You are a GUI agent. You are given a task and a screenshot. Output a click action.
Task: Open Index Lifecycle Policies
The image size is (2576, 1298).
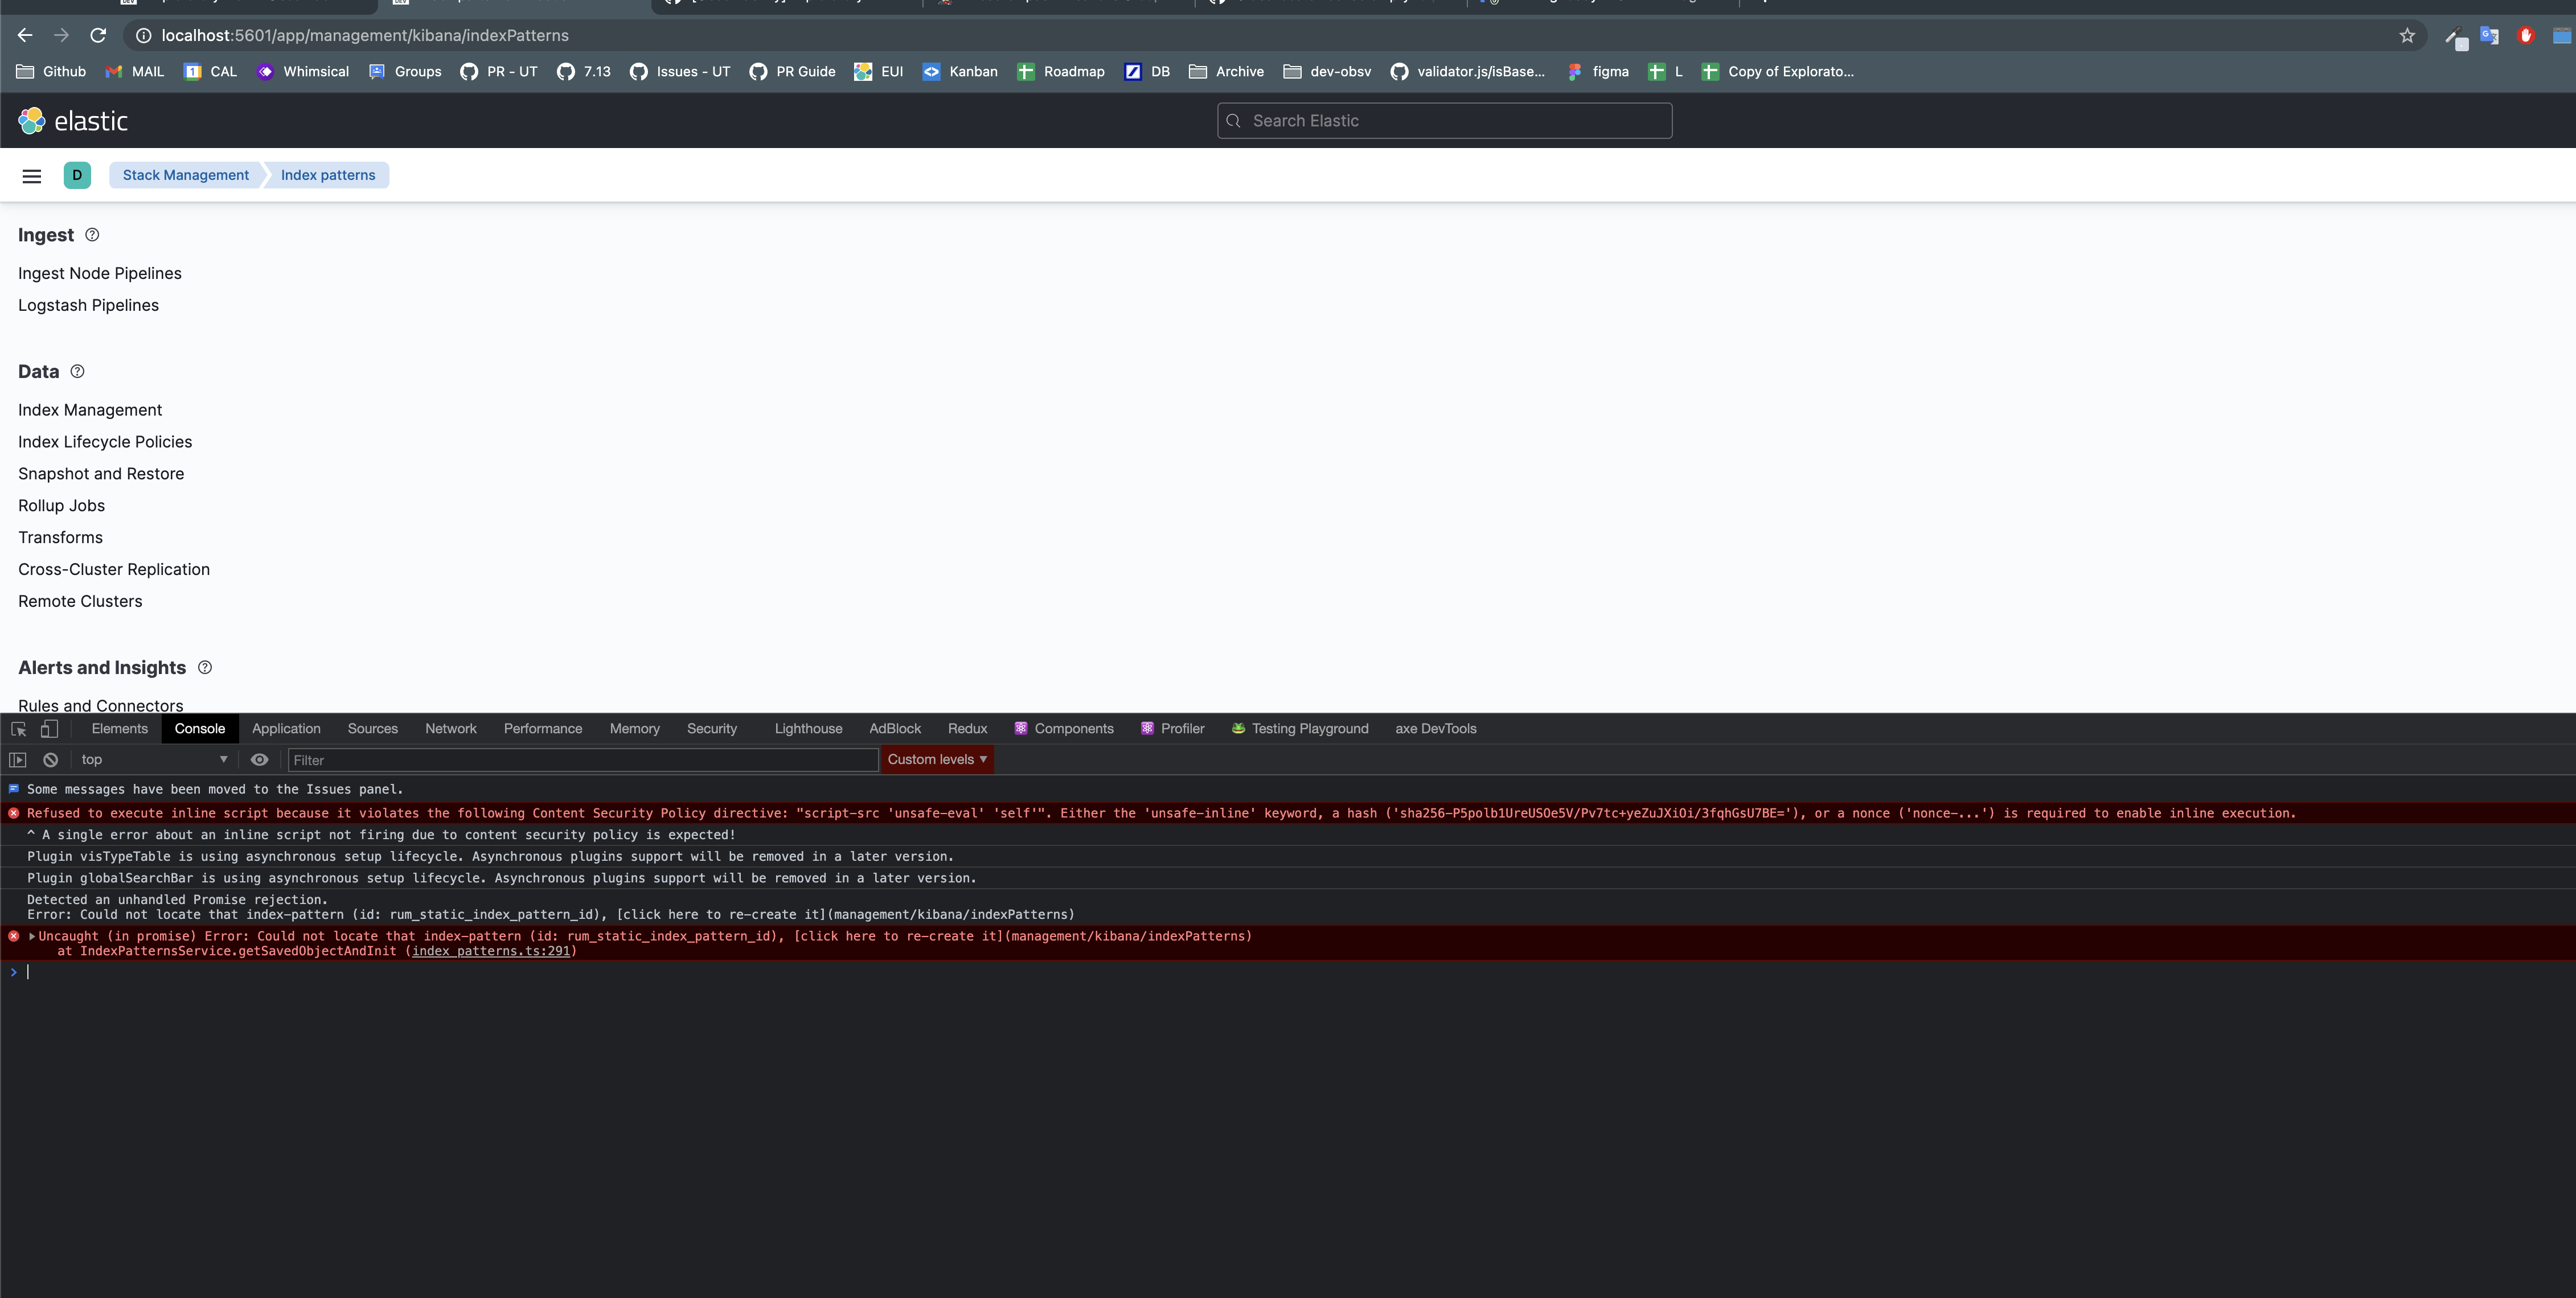click(x=105, y=442)
